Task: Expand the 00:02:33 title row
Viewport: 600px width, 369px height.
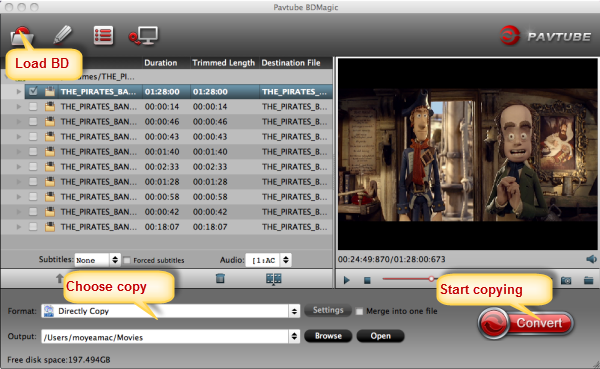Action: coord(18,167)
